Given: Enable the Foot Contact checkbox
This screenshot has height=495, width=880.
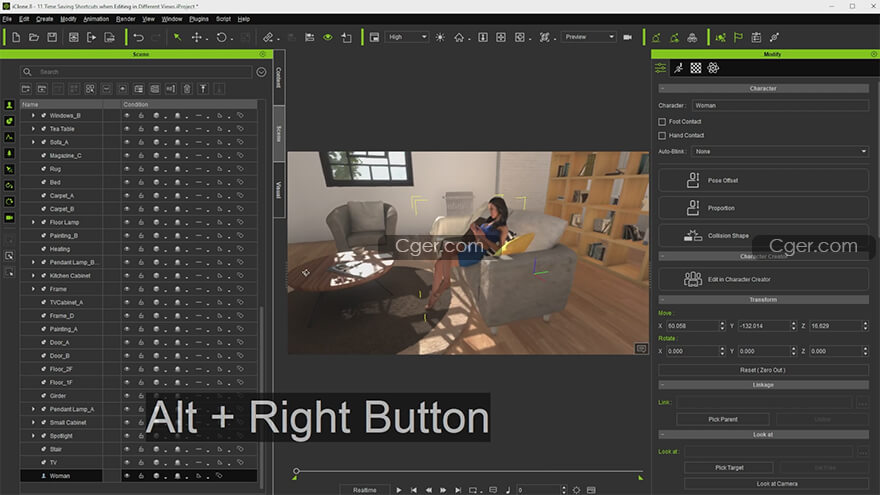Looking at the screenshot, I should tap(662, 122).
